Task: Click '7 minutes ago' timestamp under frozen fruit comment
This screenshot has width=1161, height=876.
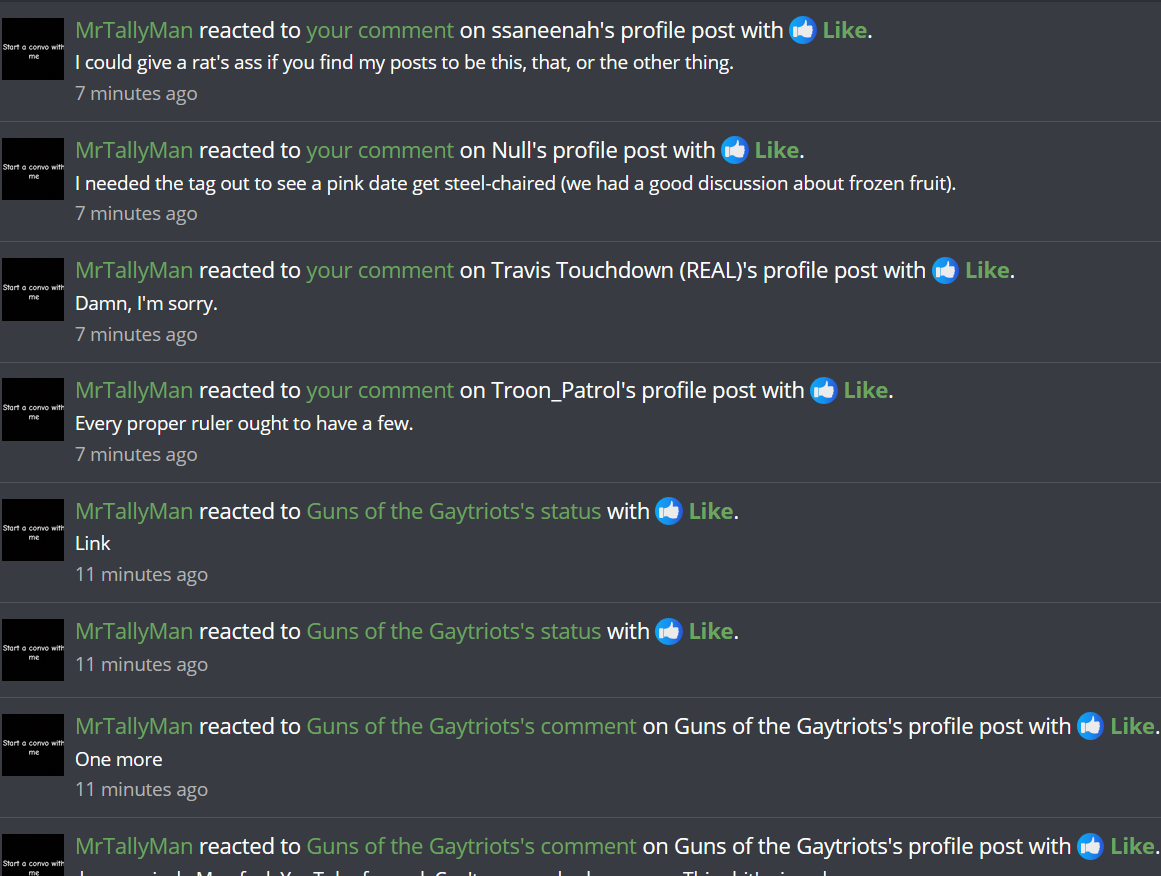Action: click(x=136, y=214)
